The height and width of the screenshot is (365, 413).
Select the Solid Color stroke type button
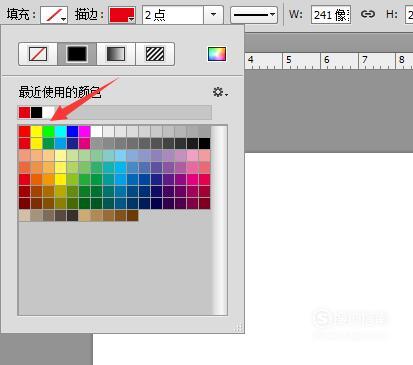click(x=77, y=54)
